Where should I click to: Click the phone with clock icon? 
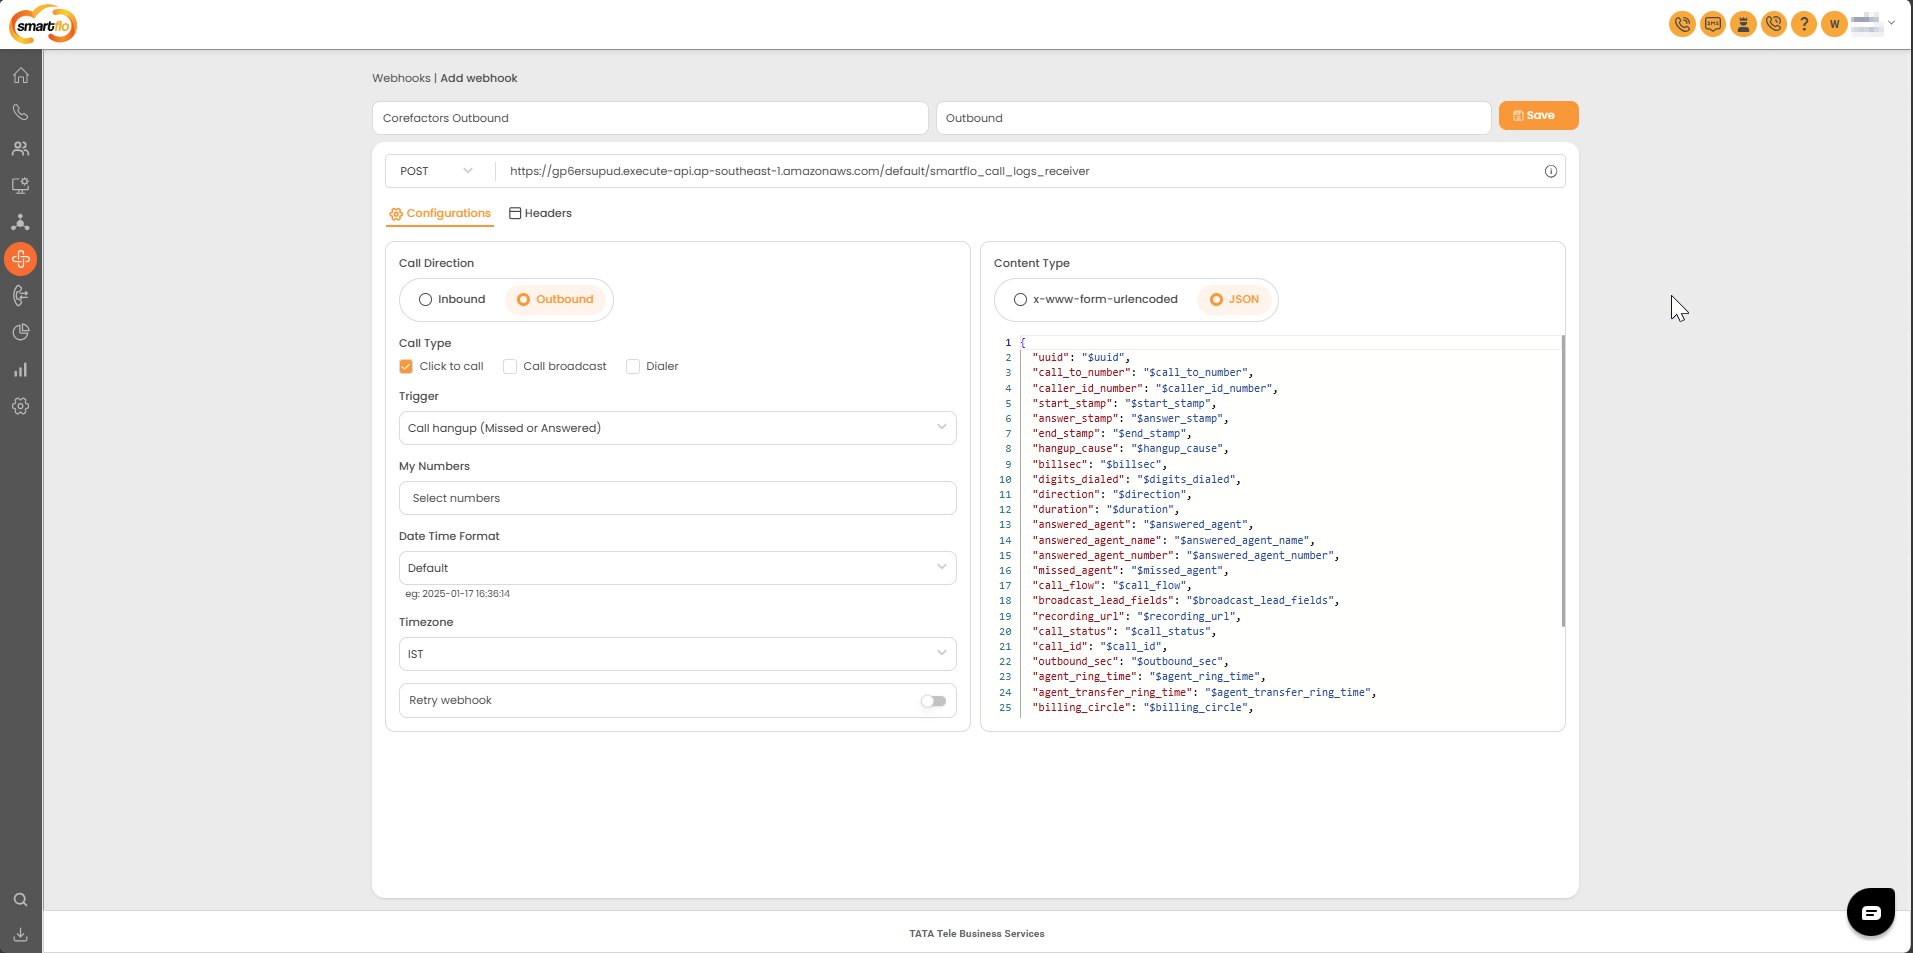1774,24
